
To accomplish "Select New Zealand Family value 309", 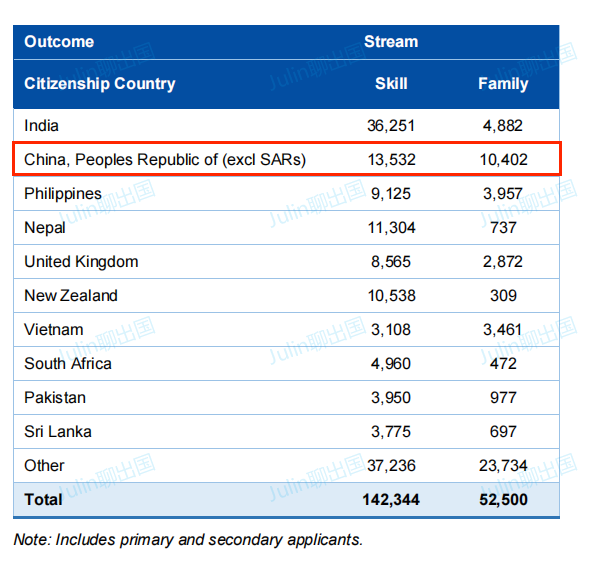I will point(503,296).
